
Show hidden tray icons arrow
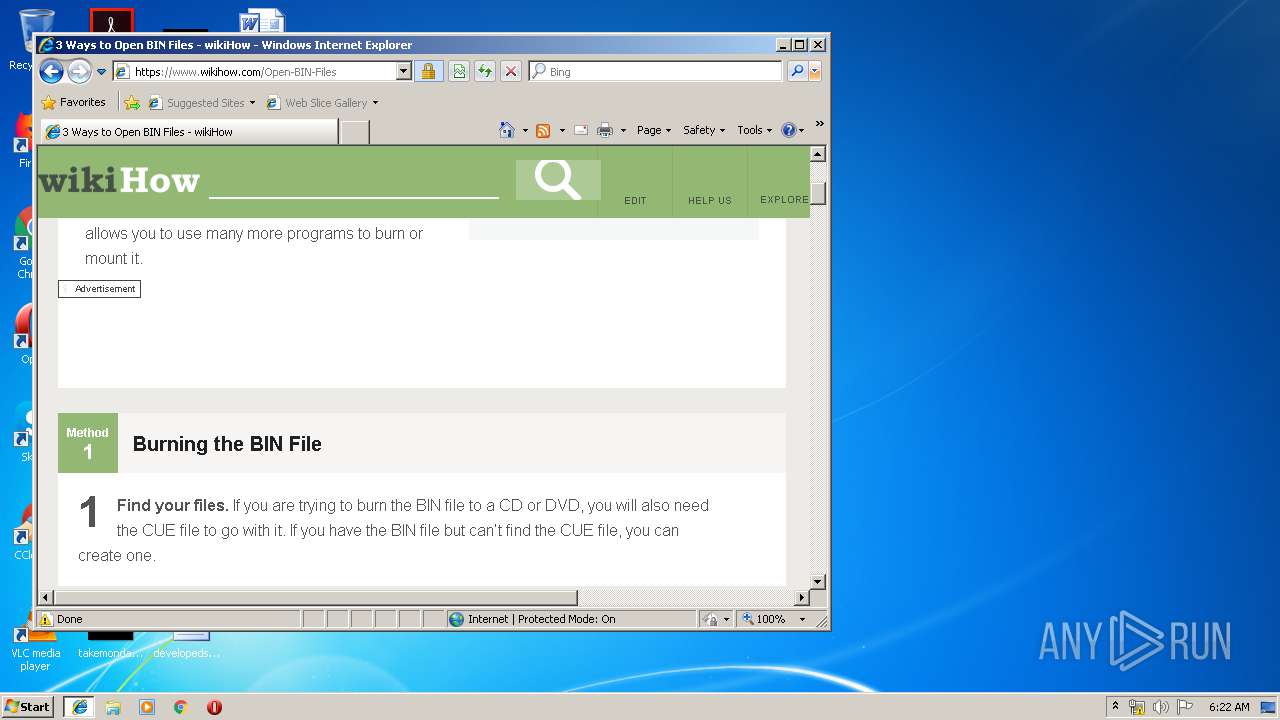point(1115,706)
